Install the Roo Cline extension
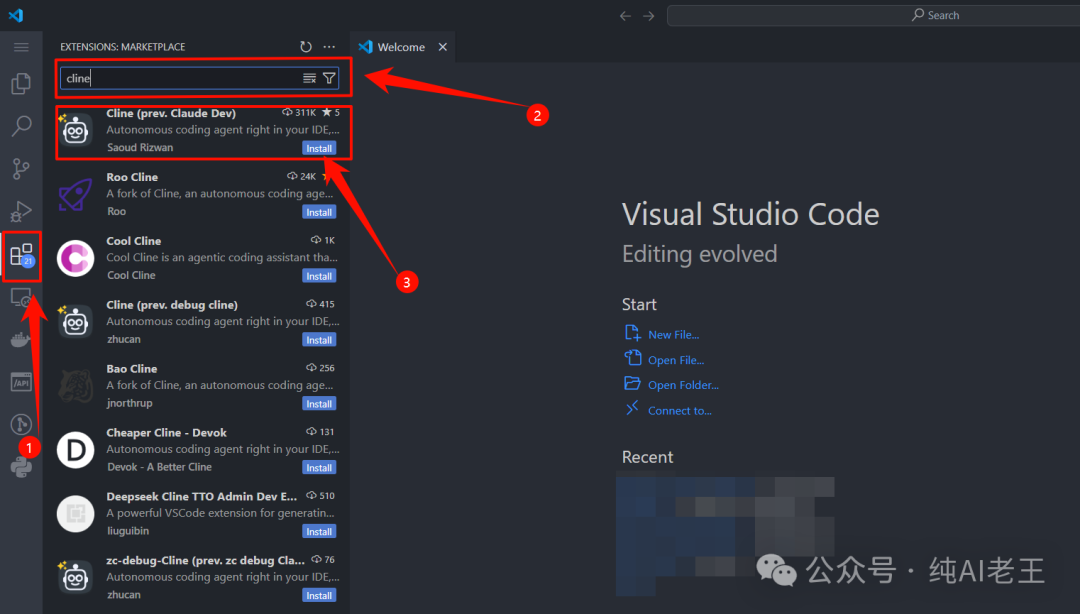The image size is (1080, 614). click(319, 212)
